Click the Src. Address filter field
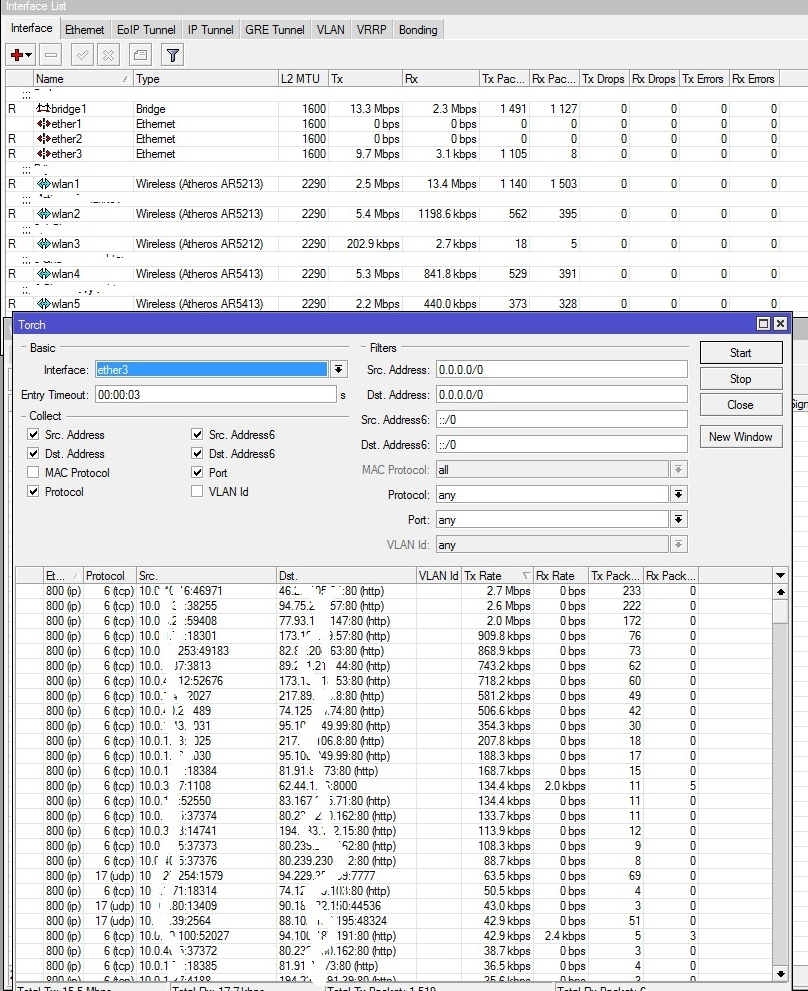 click(561, 369)
